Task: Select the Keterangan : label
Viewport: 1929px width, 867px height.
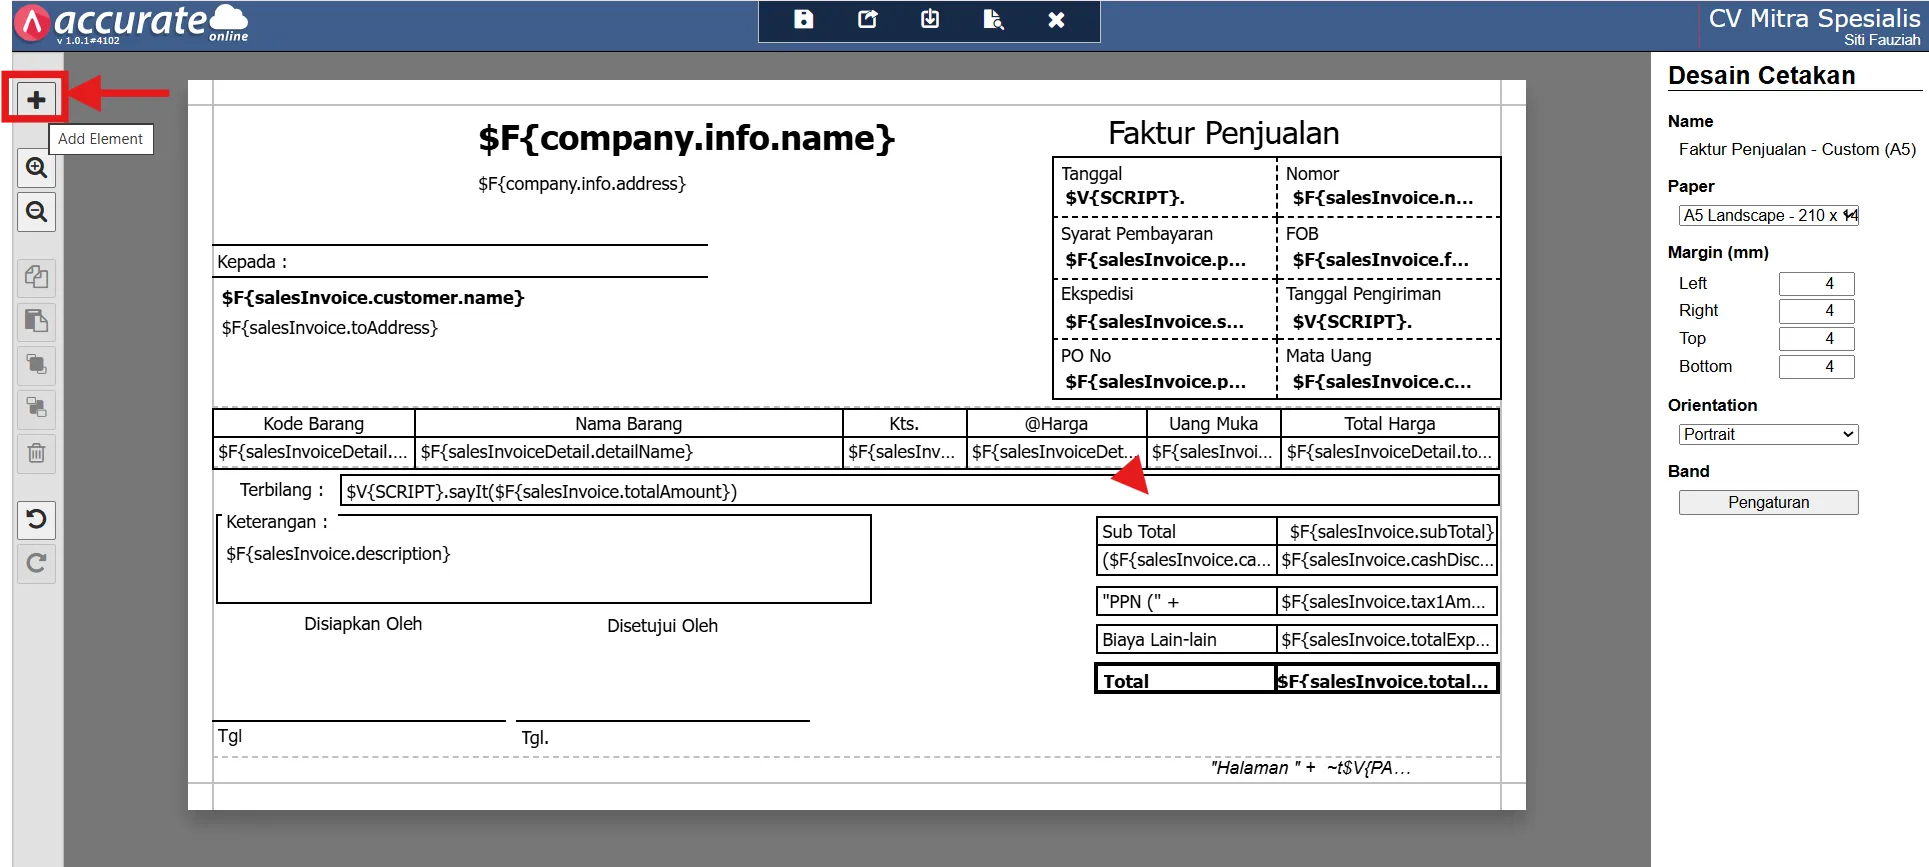Action: 277,522
